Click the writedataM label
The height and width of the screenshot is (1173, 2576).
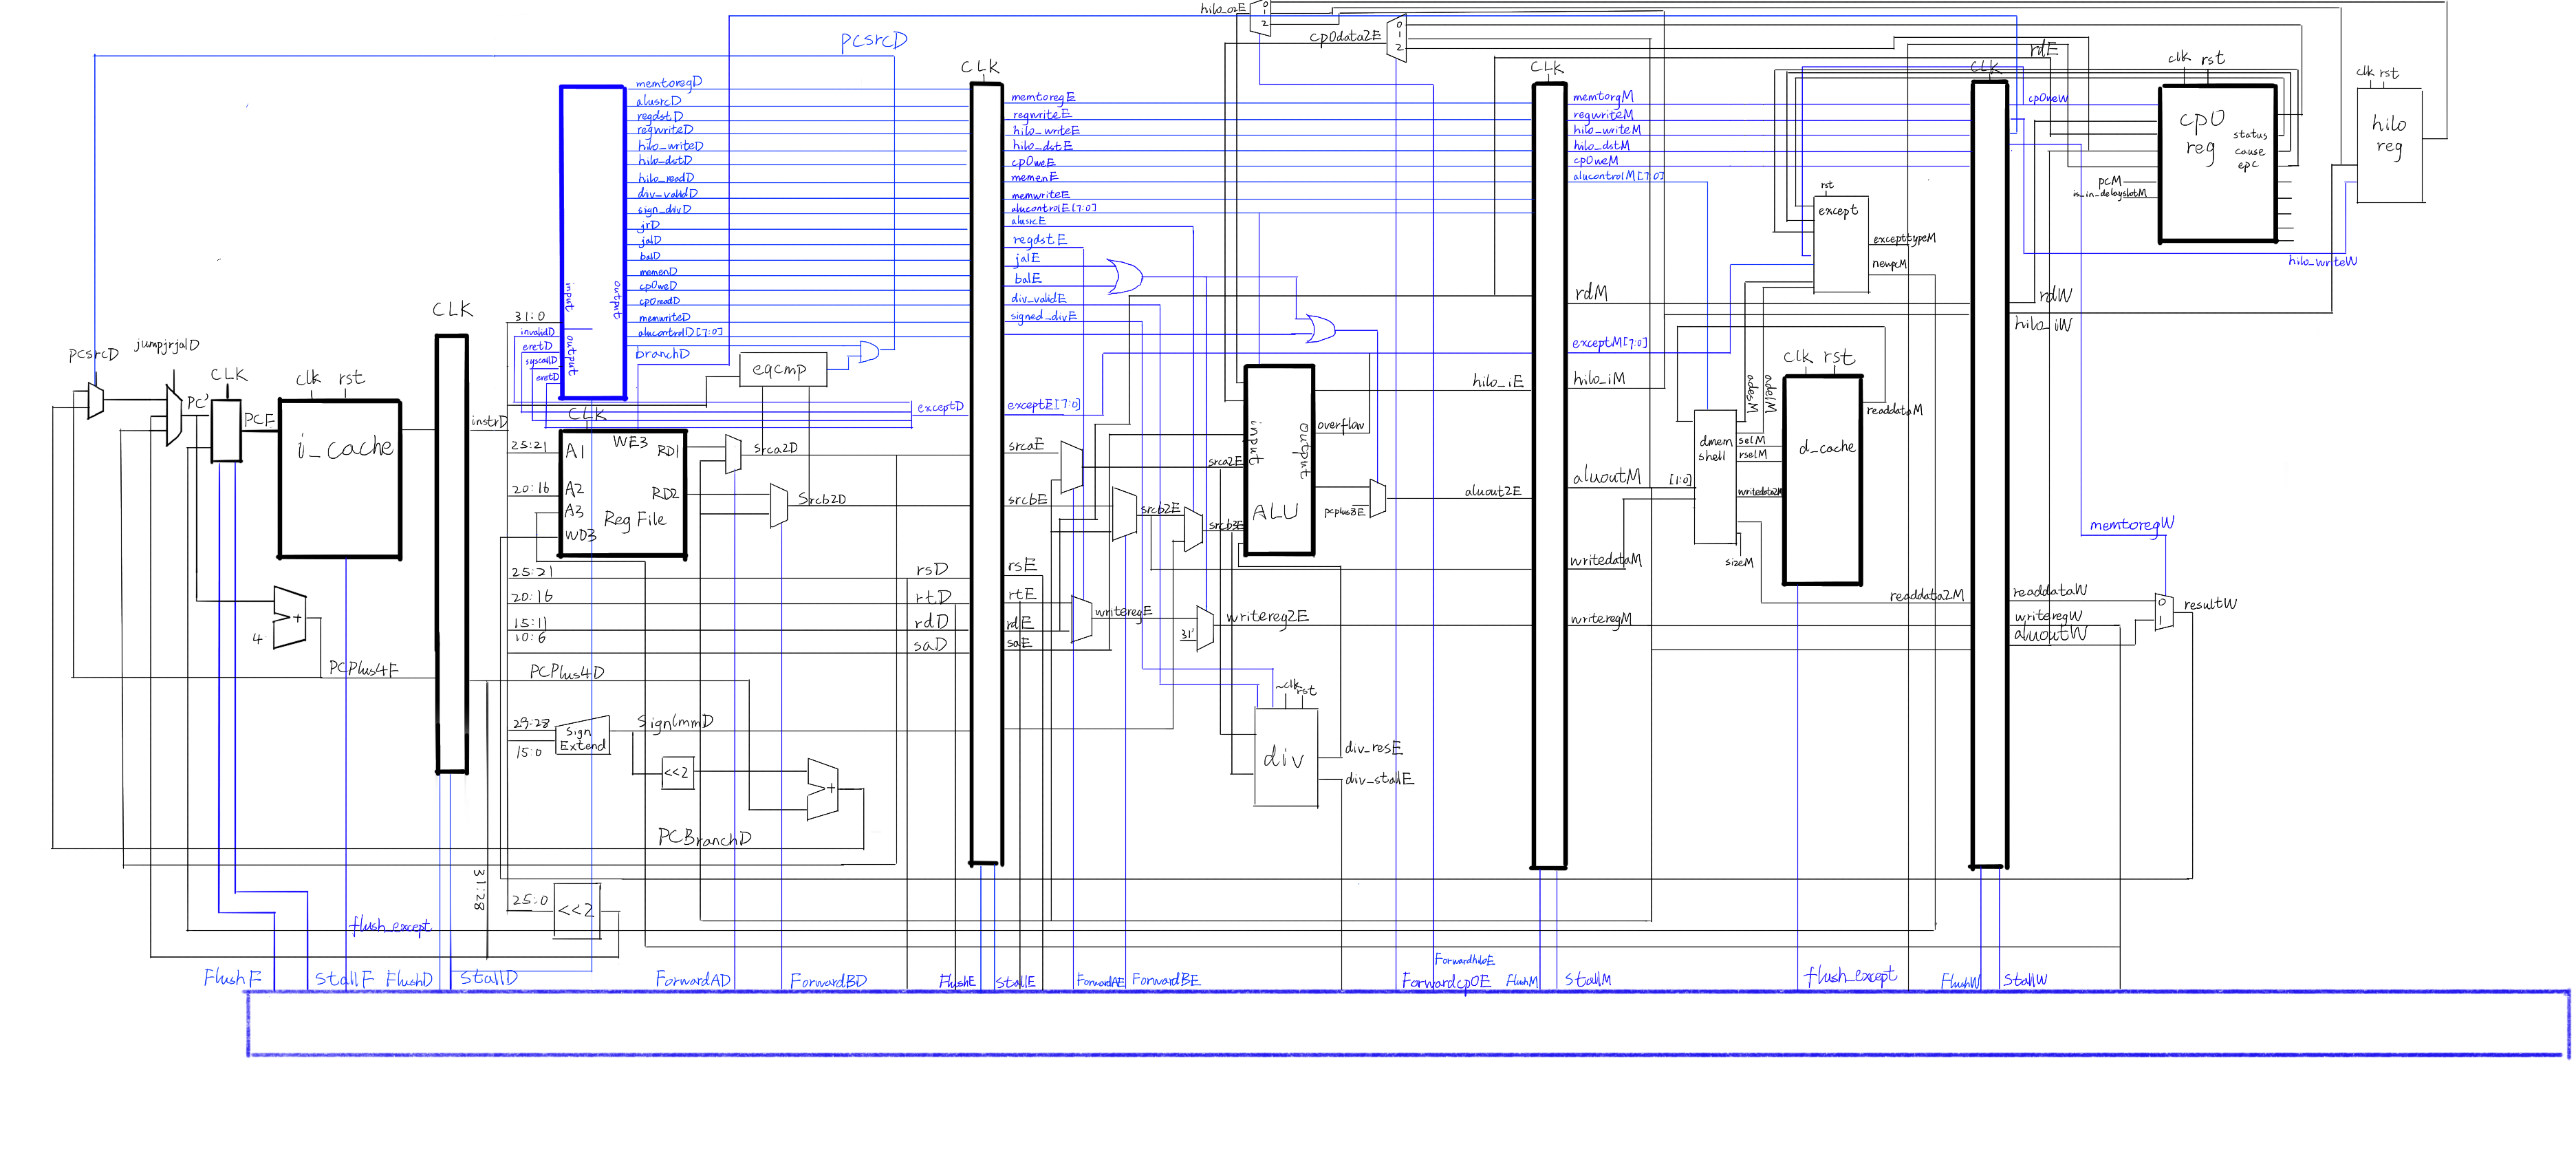click(x=1606, y=560)
